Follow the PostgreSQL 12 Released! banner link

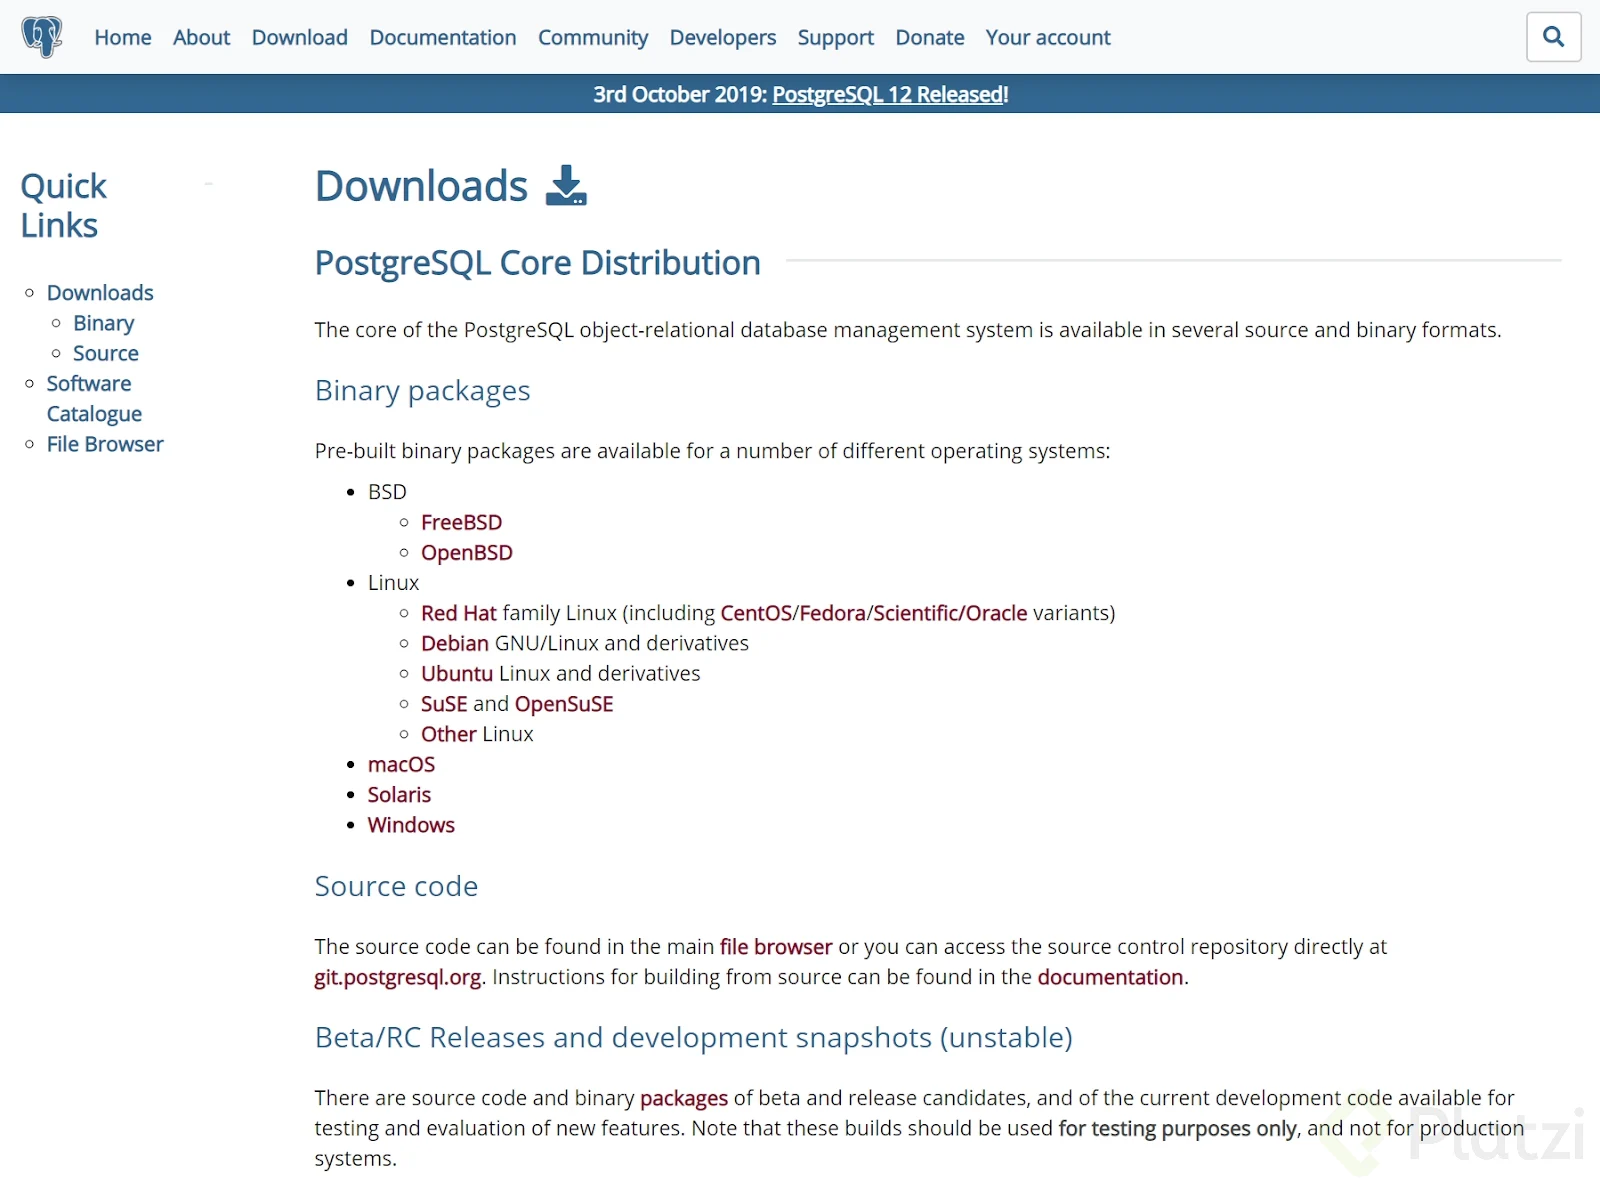click(x=890, y=94)
